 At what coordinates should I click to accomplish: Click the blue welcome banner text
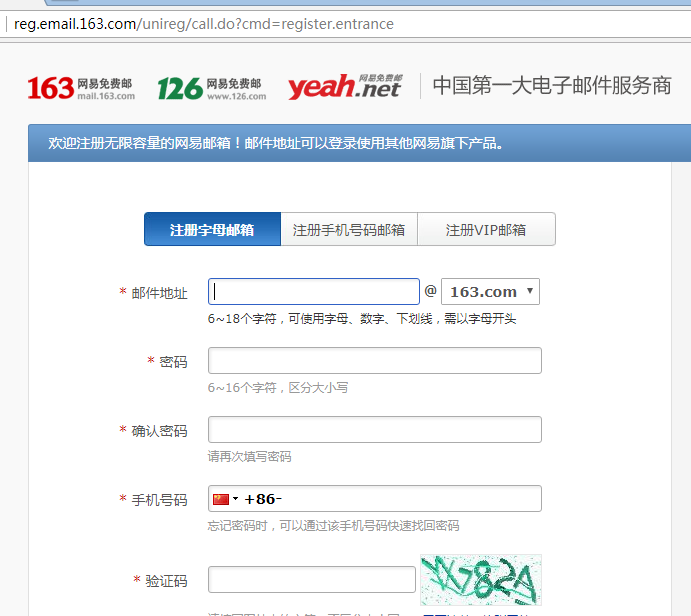pos(276,143)
